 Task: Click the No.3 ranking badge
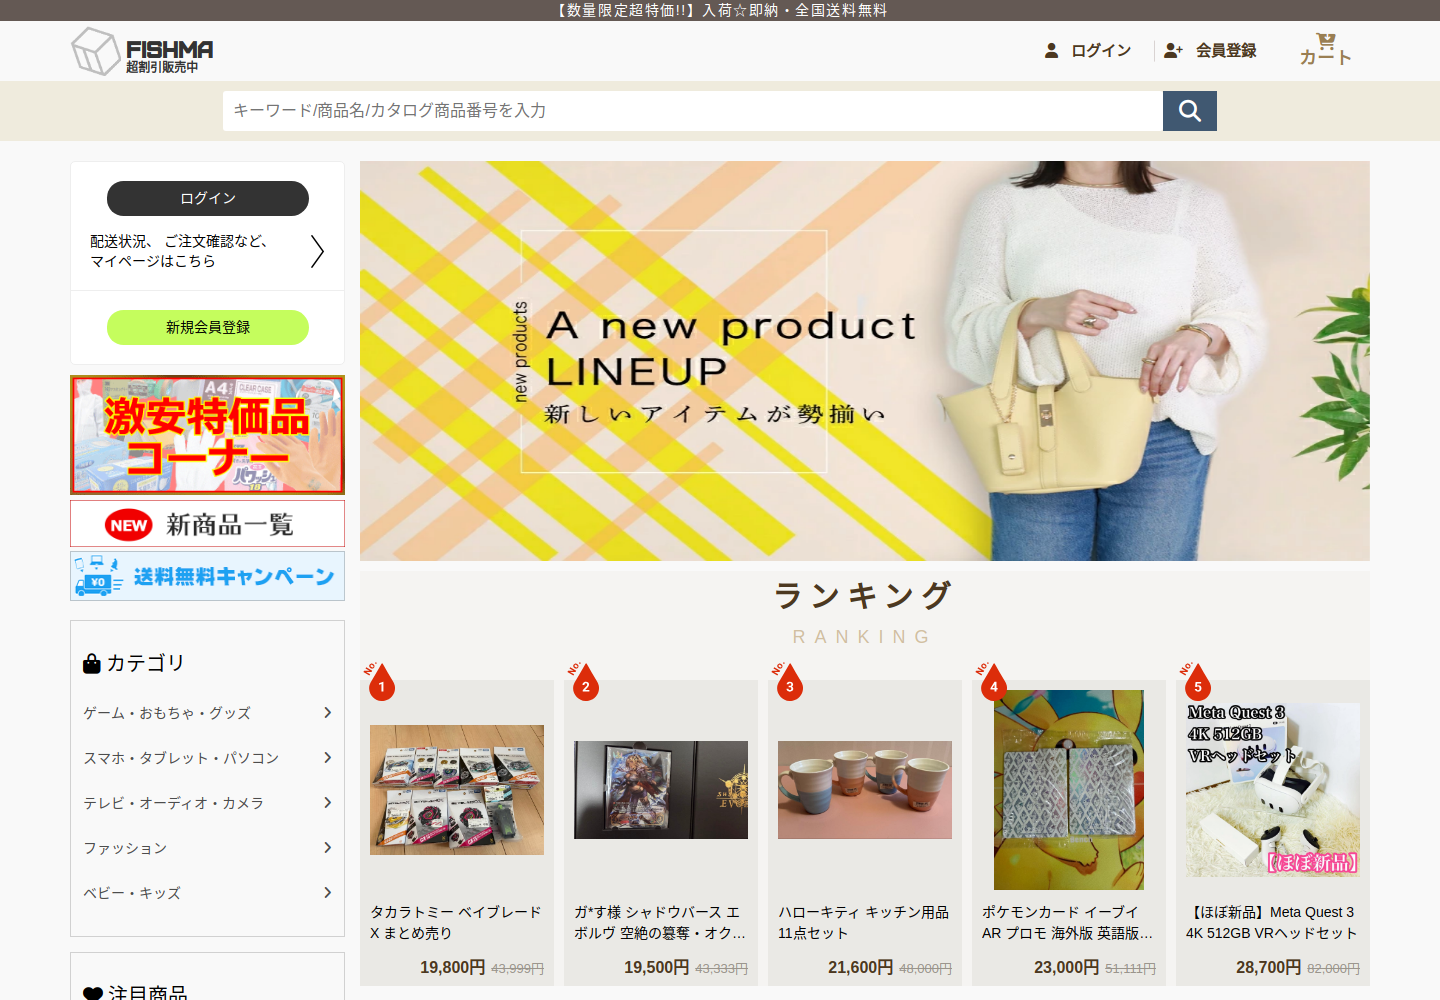pos(789,683)
